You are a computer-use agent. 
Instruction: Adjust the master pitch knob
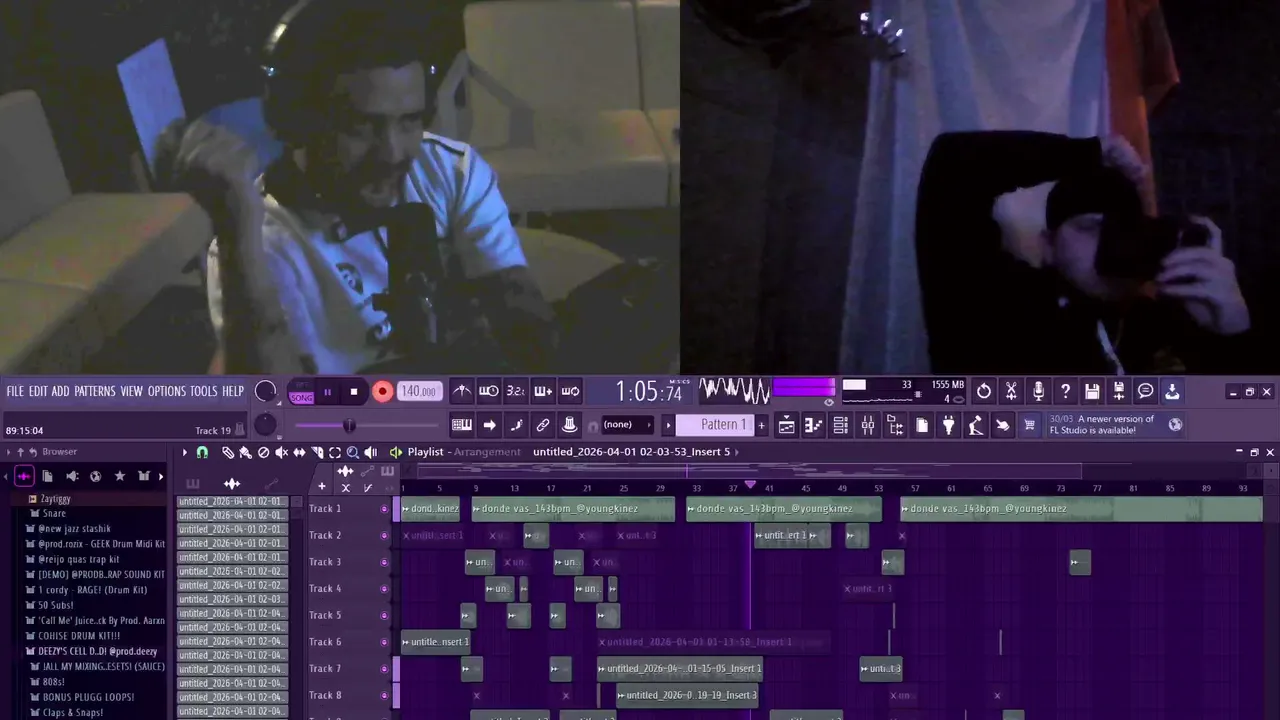click(265, 425)
